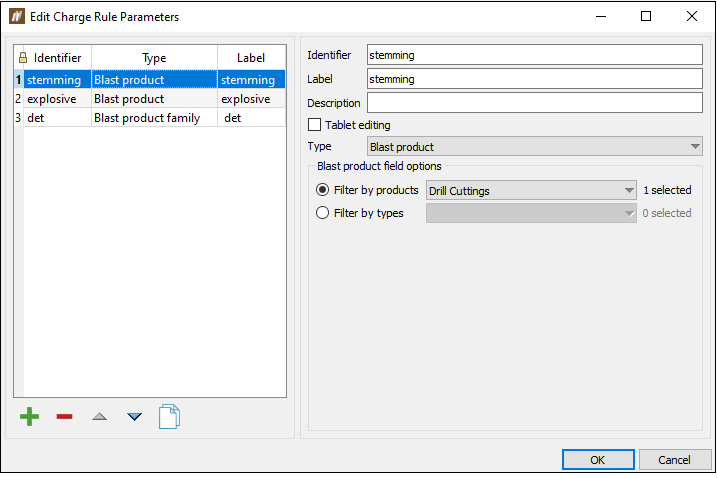717x478 pixels.
Task: Open the Drill Cuttings products dropdown
Action: point(531,190)
